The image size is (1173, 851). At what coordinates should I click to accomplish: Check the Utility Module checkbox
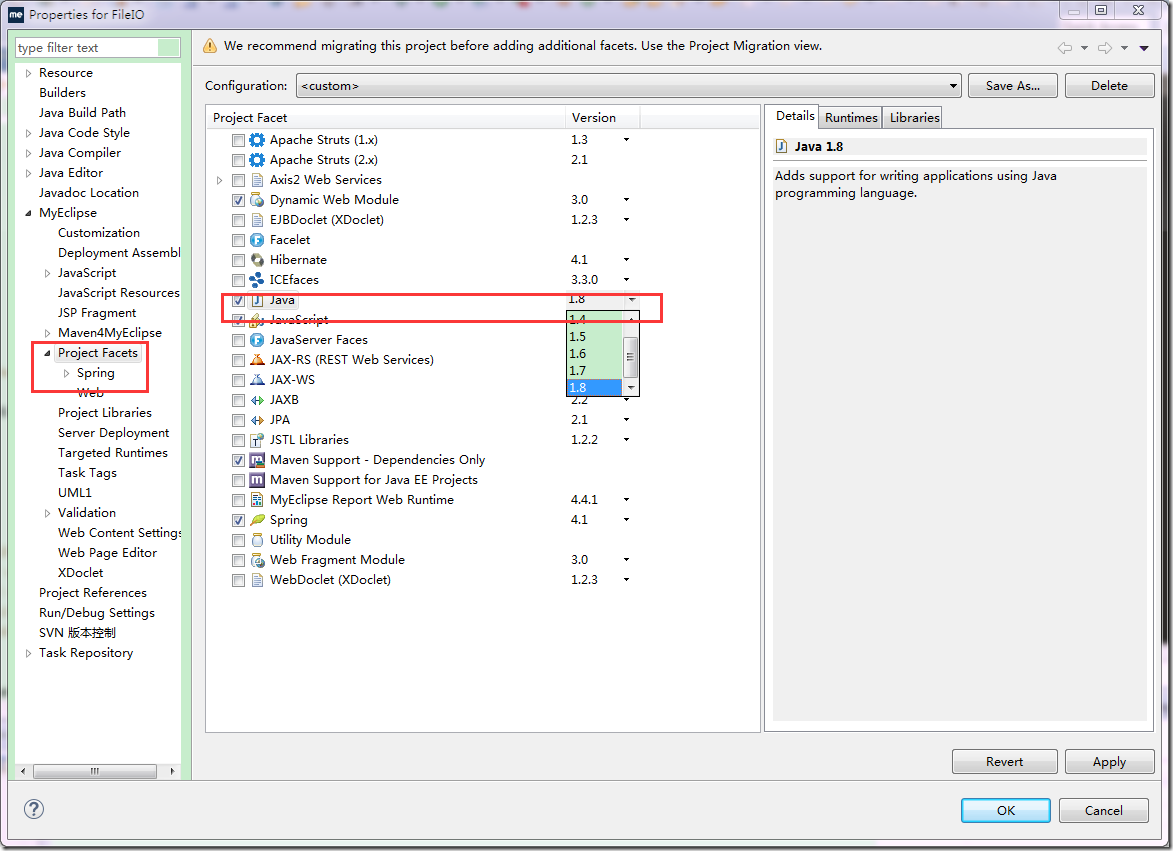[238, 541]
